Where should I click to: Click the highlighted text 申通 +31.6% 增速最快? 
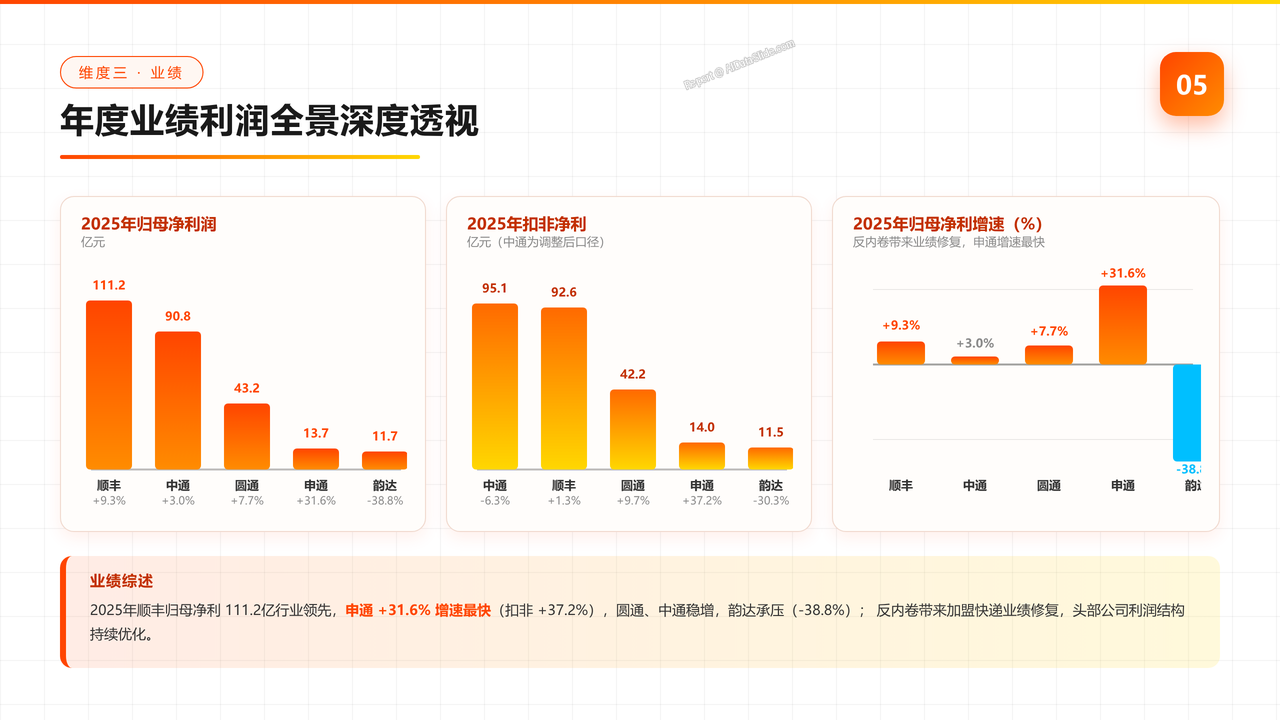tap(418, 610)
